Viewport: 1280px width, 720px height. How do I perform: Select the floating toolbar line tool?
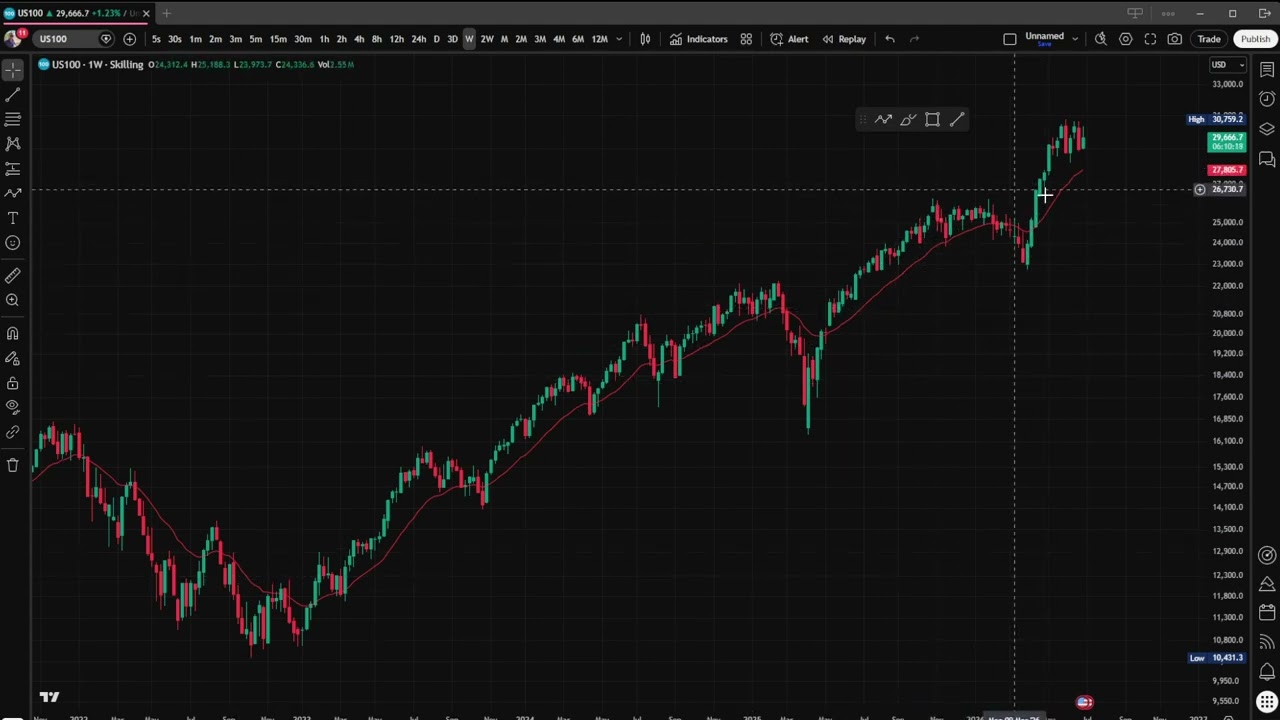pyautogui.click(x=957, y=120)
